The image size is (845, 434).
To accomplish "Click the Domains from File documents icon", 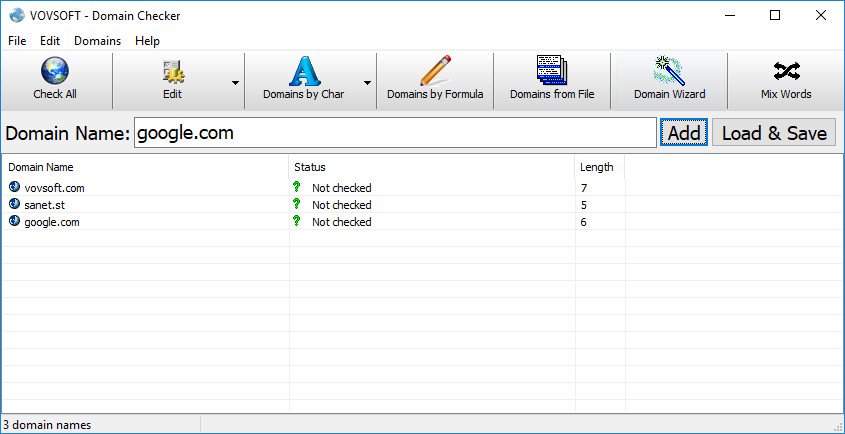I will click(x=552, y=70).
